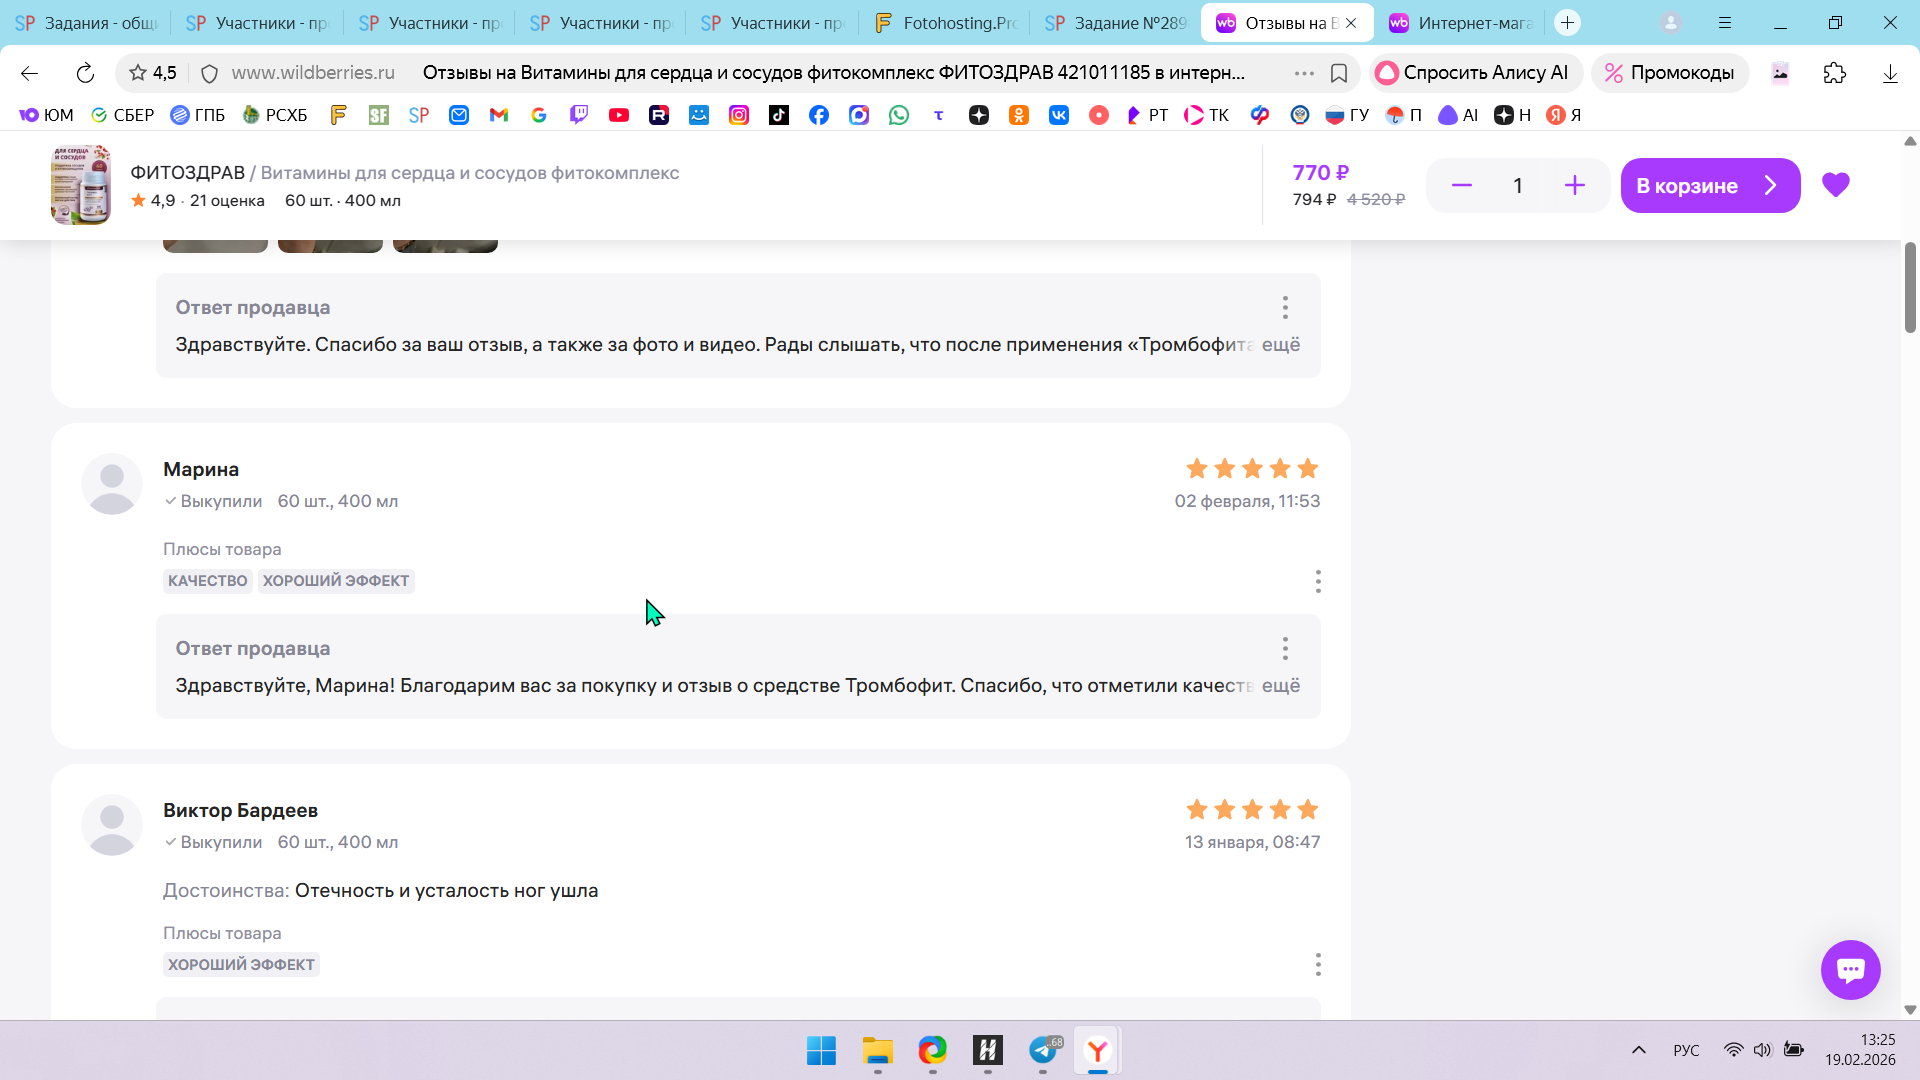Open YouTube bookmark in bookmarks bar
1920x1080 pixels.
[619, 115]
